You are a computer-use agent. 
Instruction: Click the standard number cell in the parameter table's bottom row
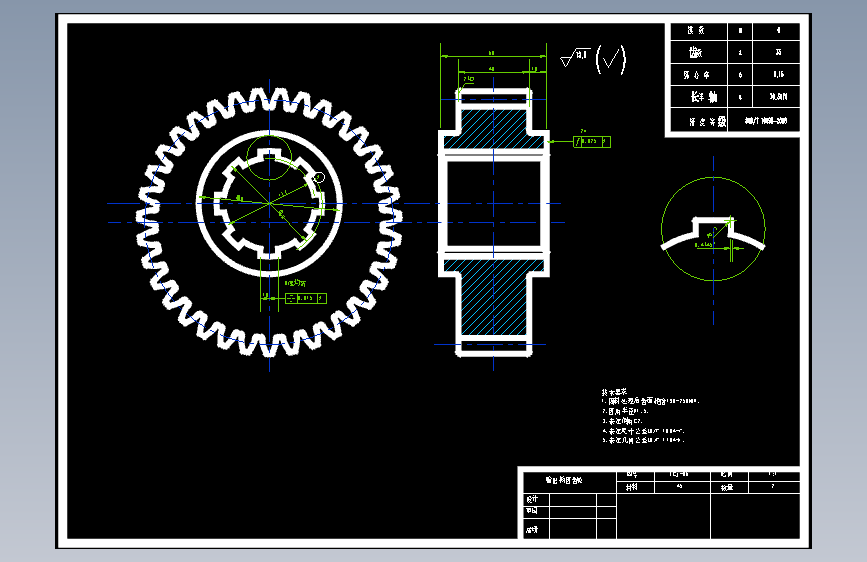(765, 121)
